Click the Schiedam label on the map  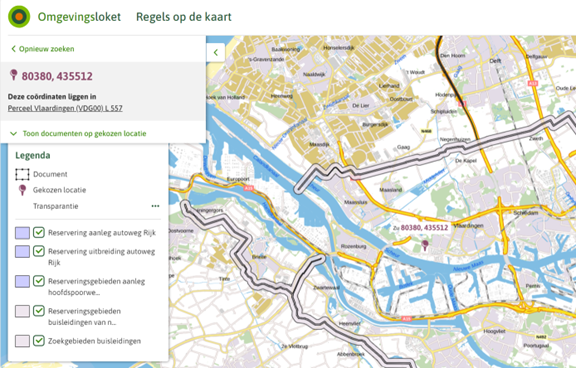526,213
